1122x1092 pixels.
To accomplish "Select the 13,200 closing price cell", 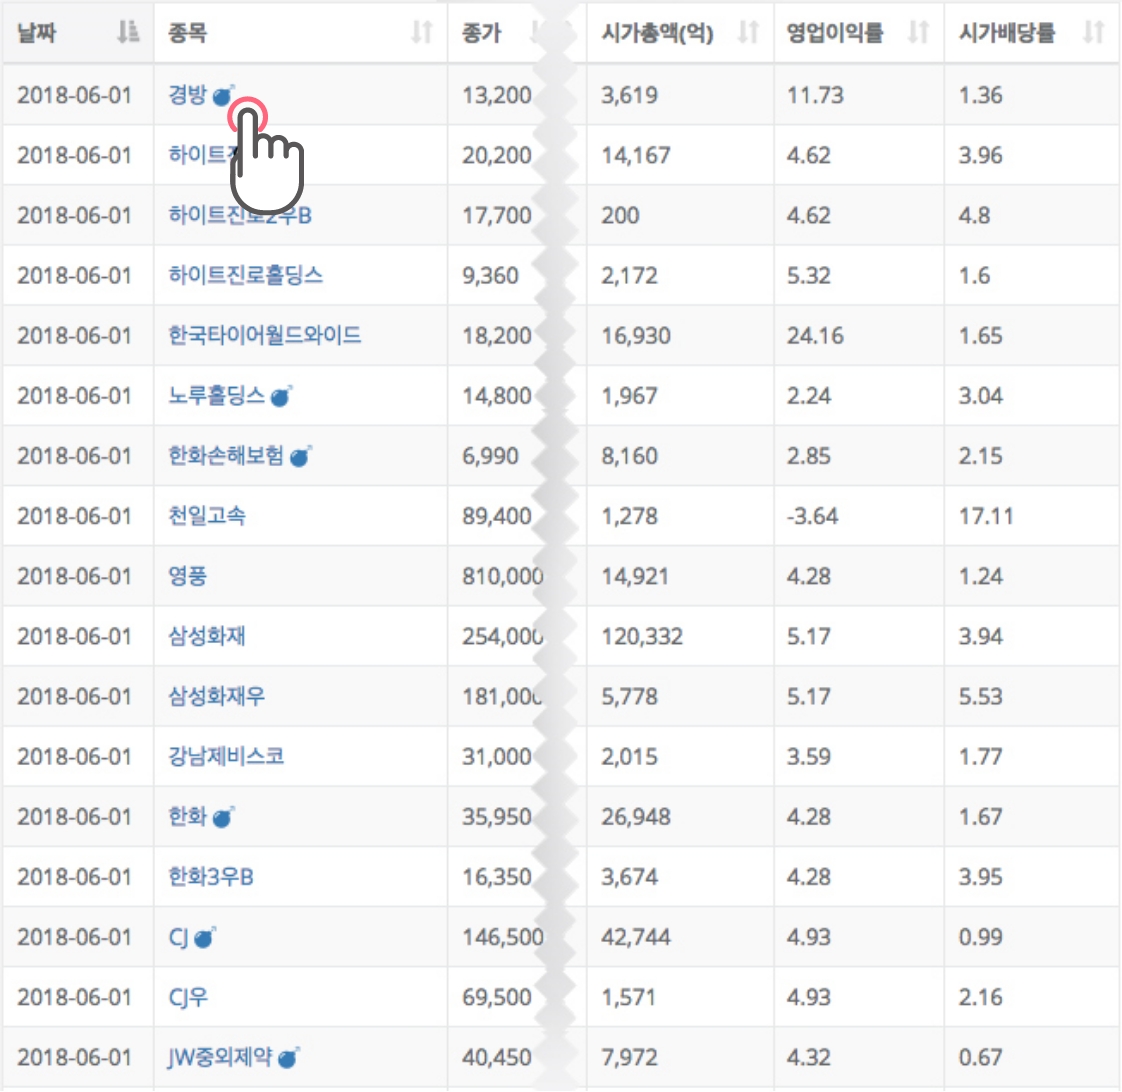I will [x=497, y=95].
